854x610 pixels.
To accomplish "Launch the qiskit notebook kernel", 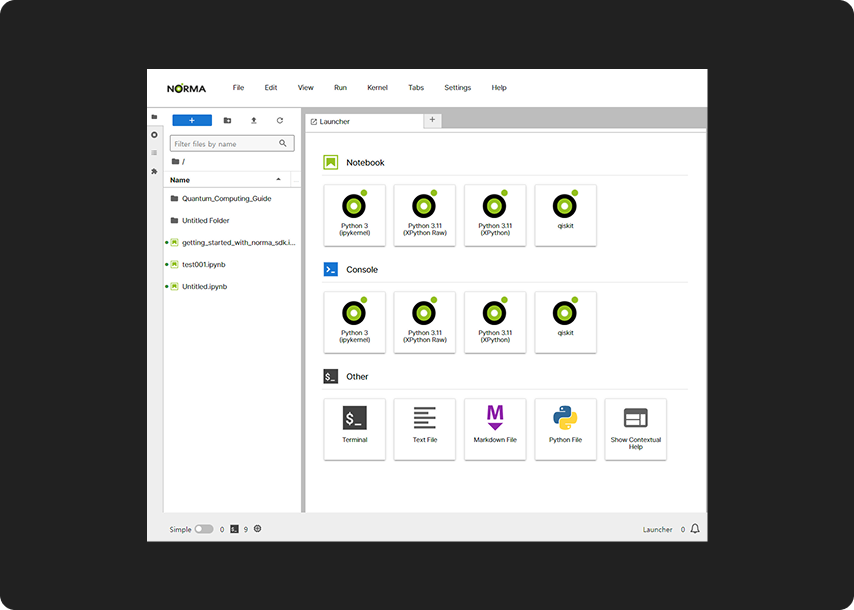I will click(565, 215).
